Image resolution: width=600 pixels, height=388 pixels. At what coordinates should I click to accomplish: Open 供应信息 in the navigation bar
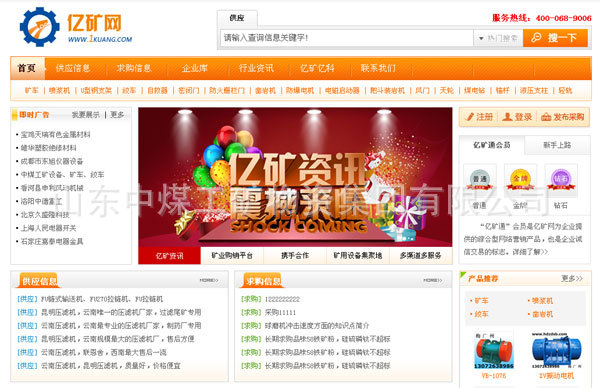coord(73,68)
